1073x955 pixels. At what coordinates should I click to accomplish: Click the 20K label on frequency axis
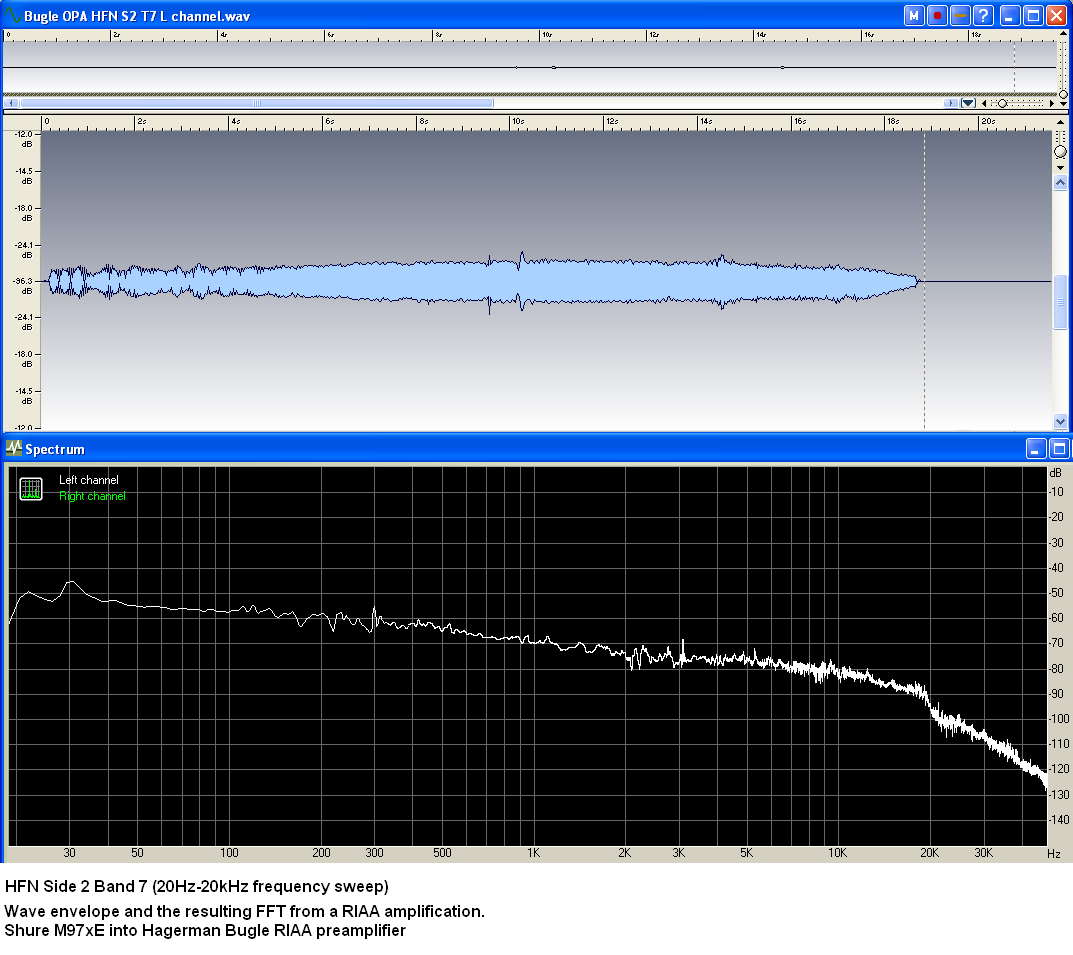[x=929, y=853]
